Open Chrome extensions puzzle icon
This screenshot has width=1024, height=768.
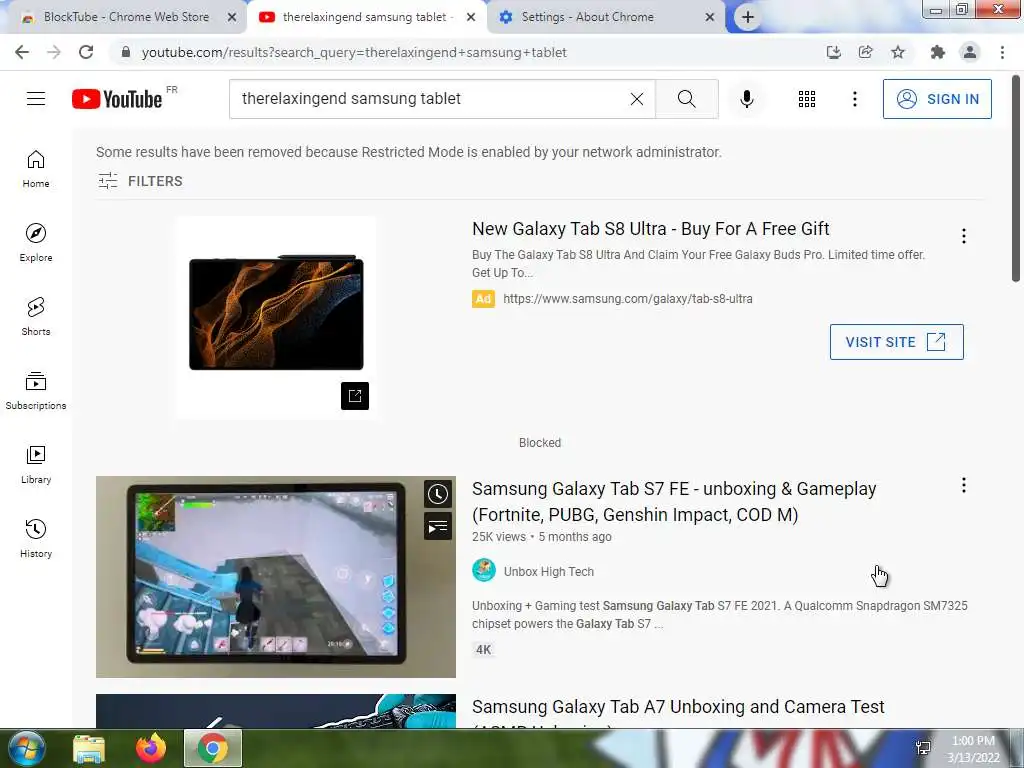938,52
